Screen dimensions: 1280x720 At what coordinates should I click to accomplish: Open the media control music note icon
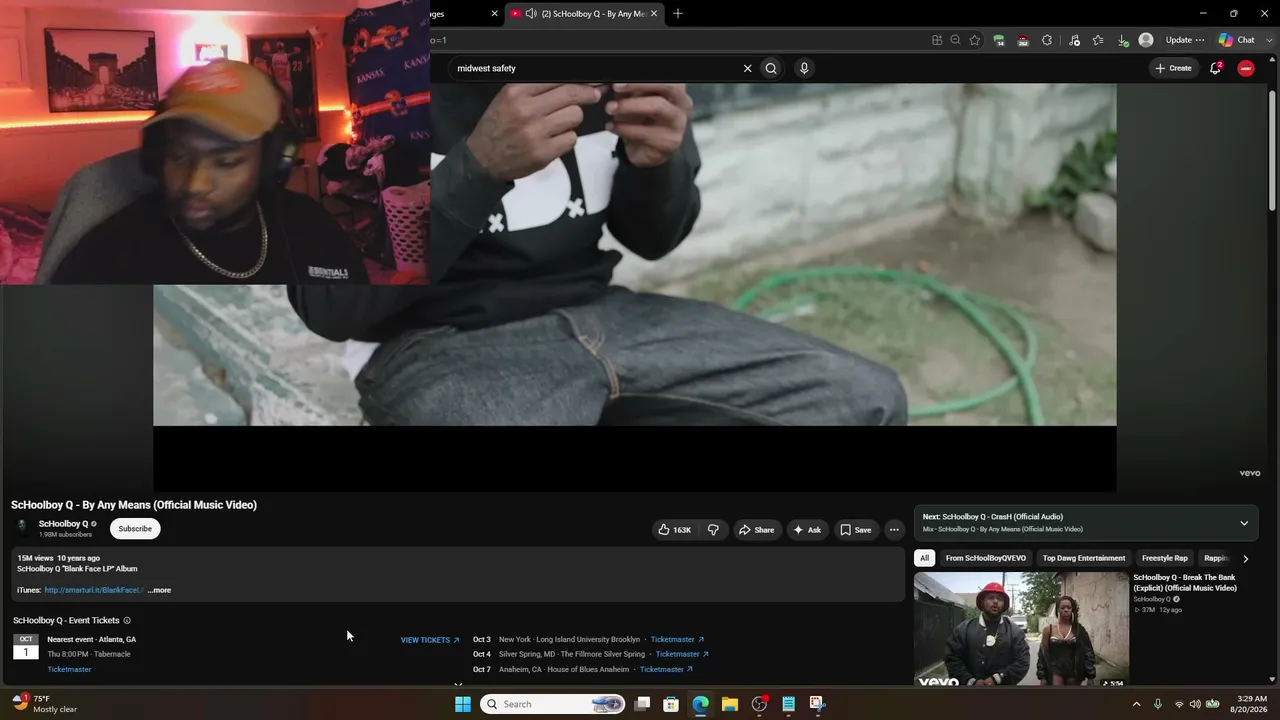pos(1075,40)
